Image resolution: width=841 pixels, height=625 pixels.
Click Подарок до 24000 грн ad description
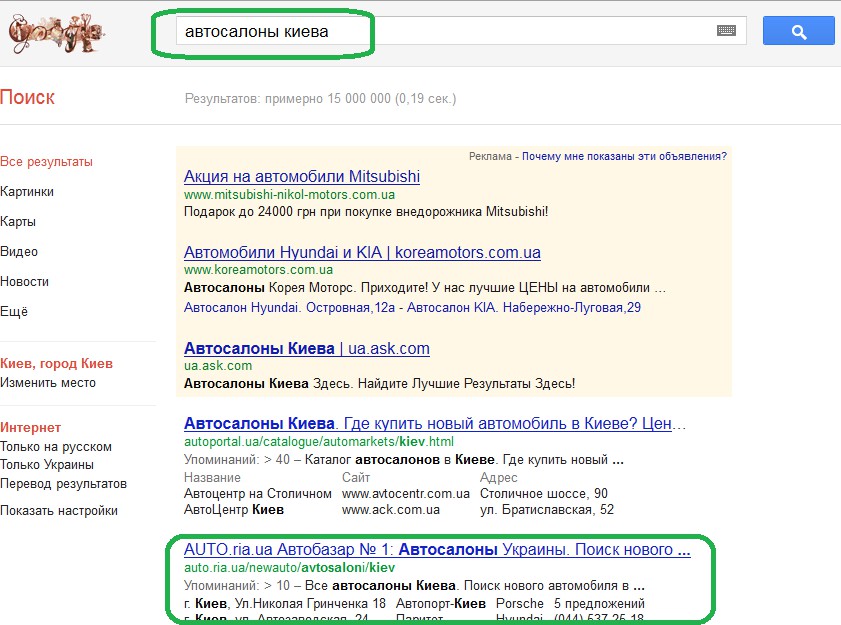(366, 211)
